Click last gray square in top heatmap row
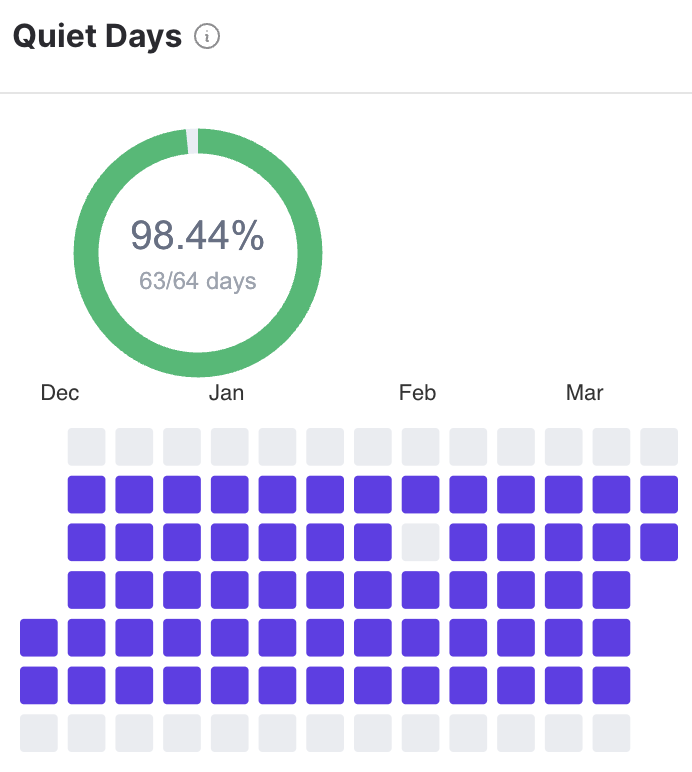This screenshot has width=692, height=772. pyautogui.click(x=659, y=446)
